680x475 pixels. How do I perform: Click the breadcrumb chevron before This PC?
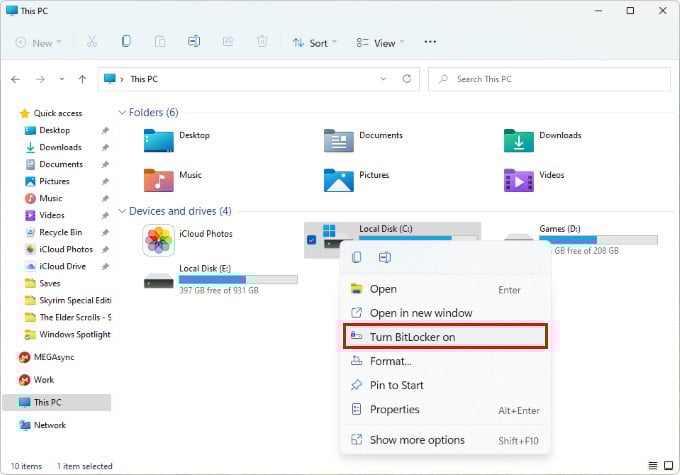coord(122,79)
